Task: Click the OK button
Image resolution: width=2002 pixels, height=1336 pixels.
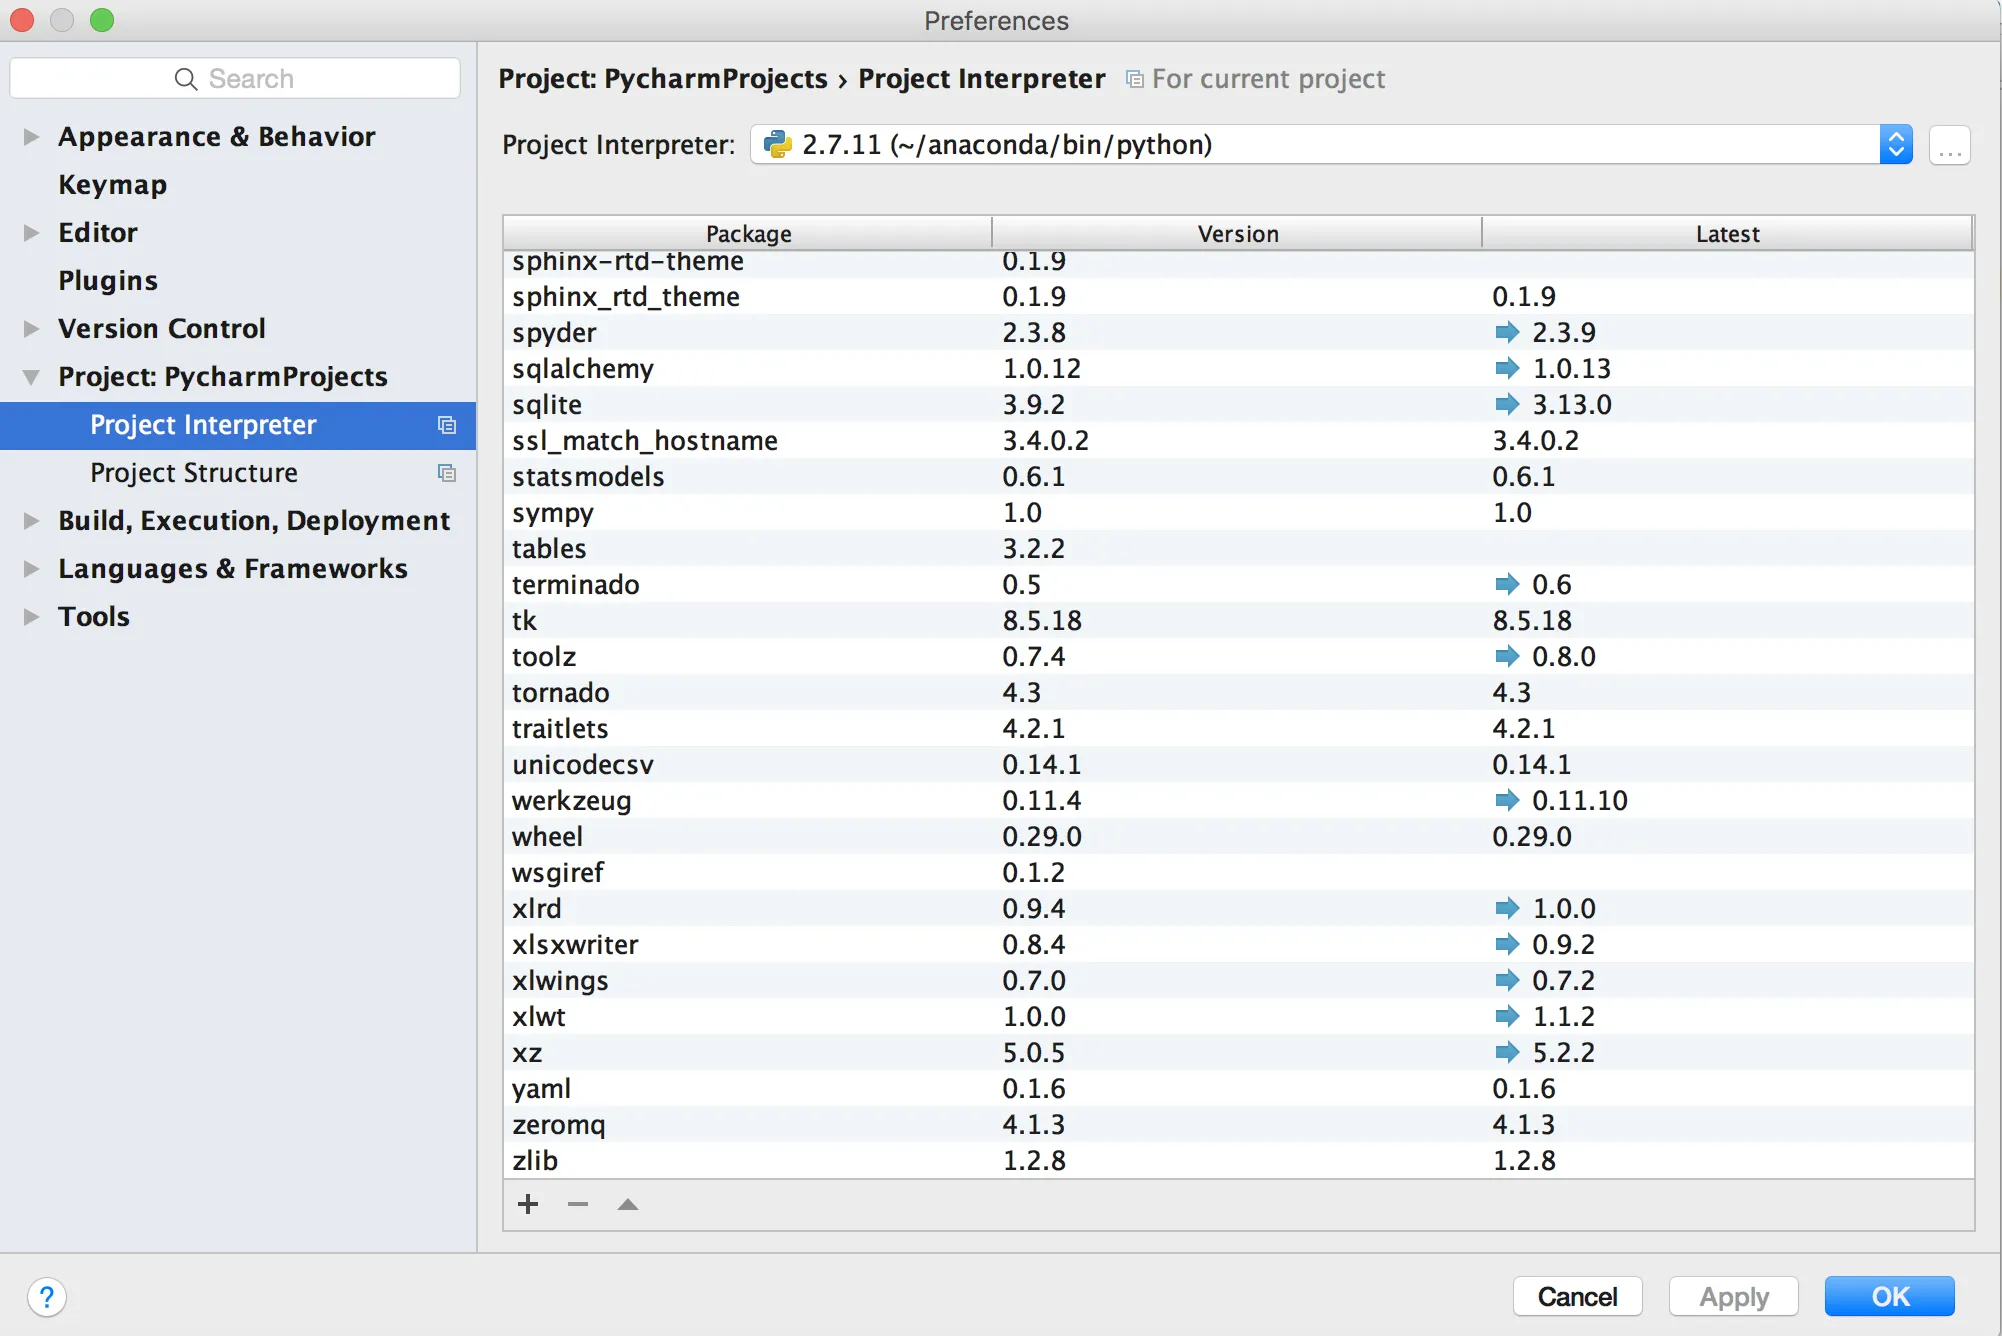Action: 1889,1297
